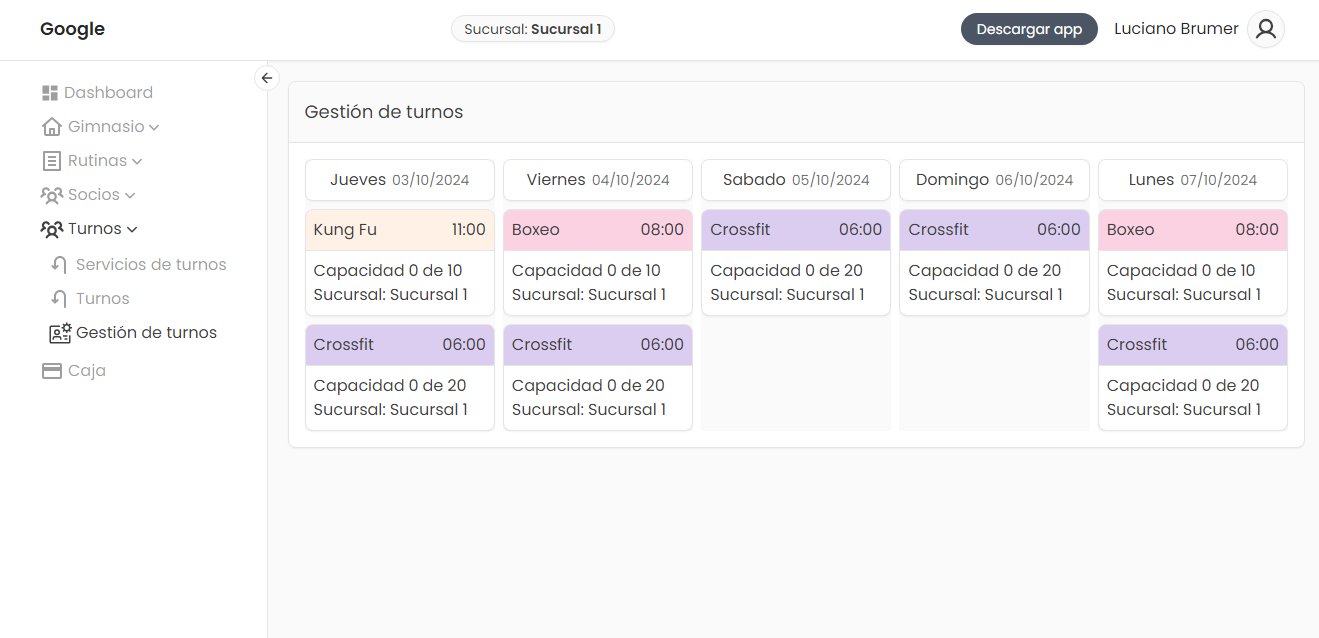Screen dimensions: 1319x638
Task: Click the Rutinas list icon
Action: pos(52,161)
